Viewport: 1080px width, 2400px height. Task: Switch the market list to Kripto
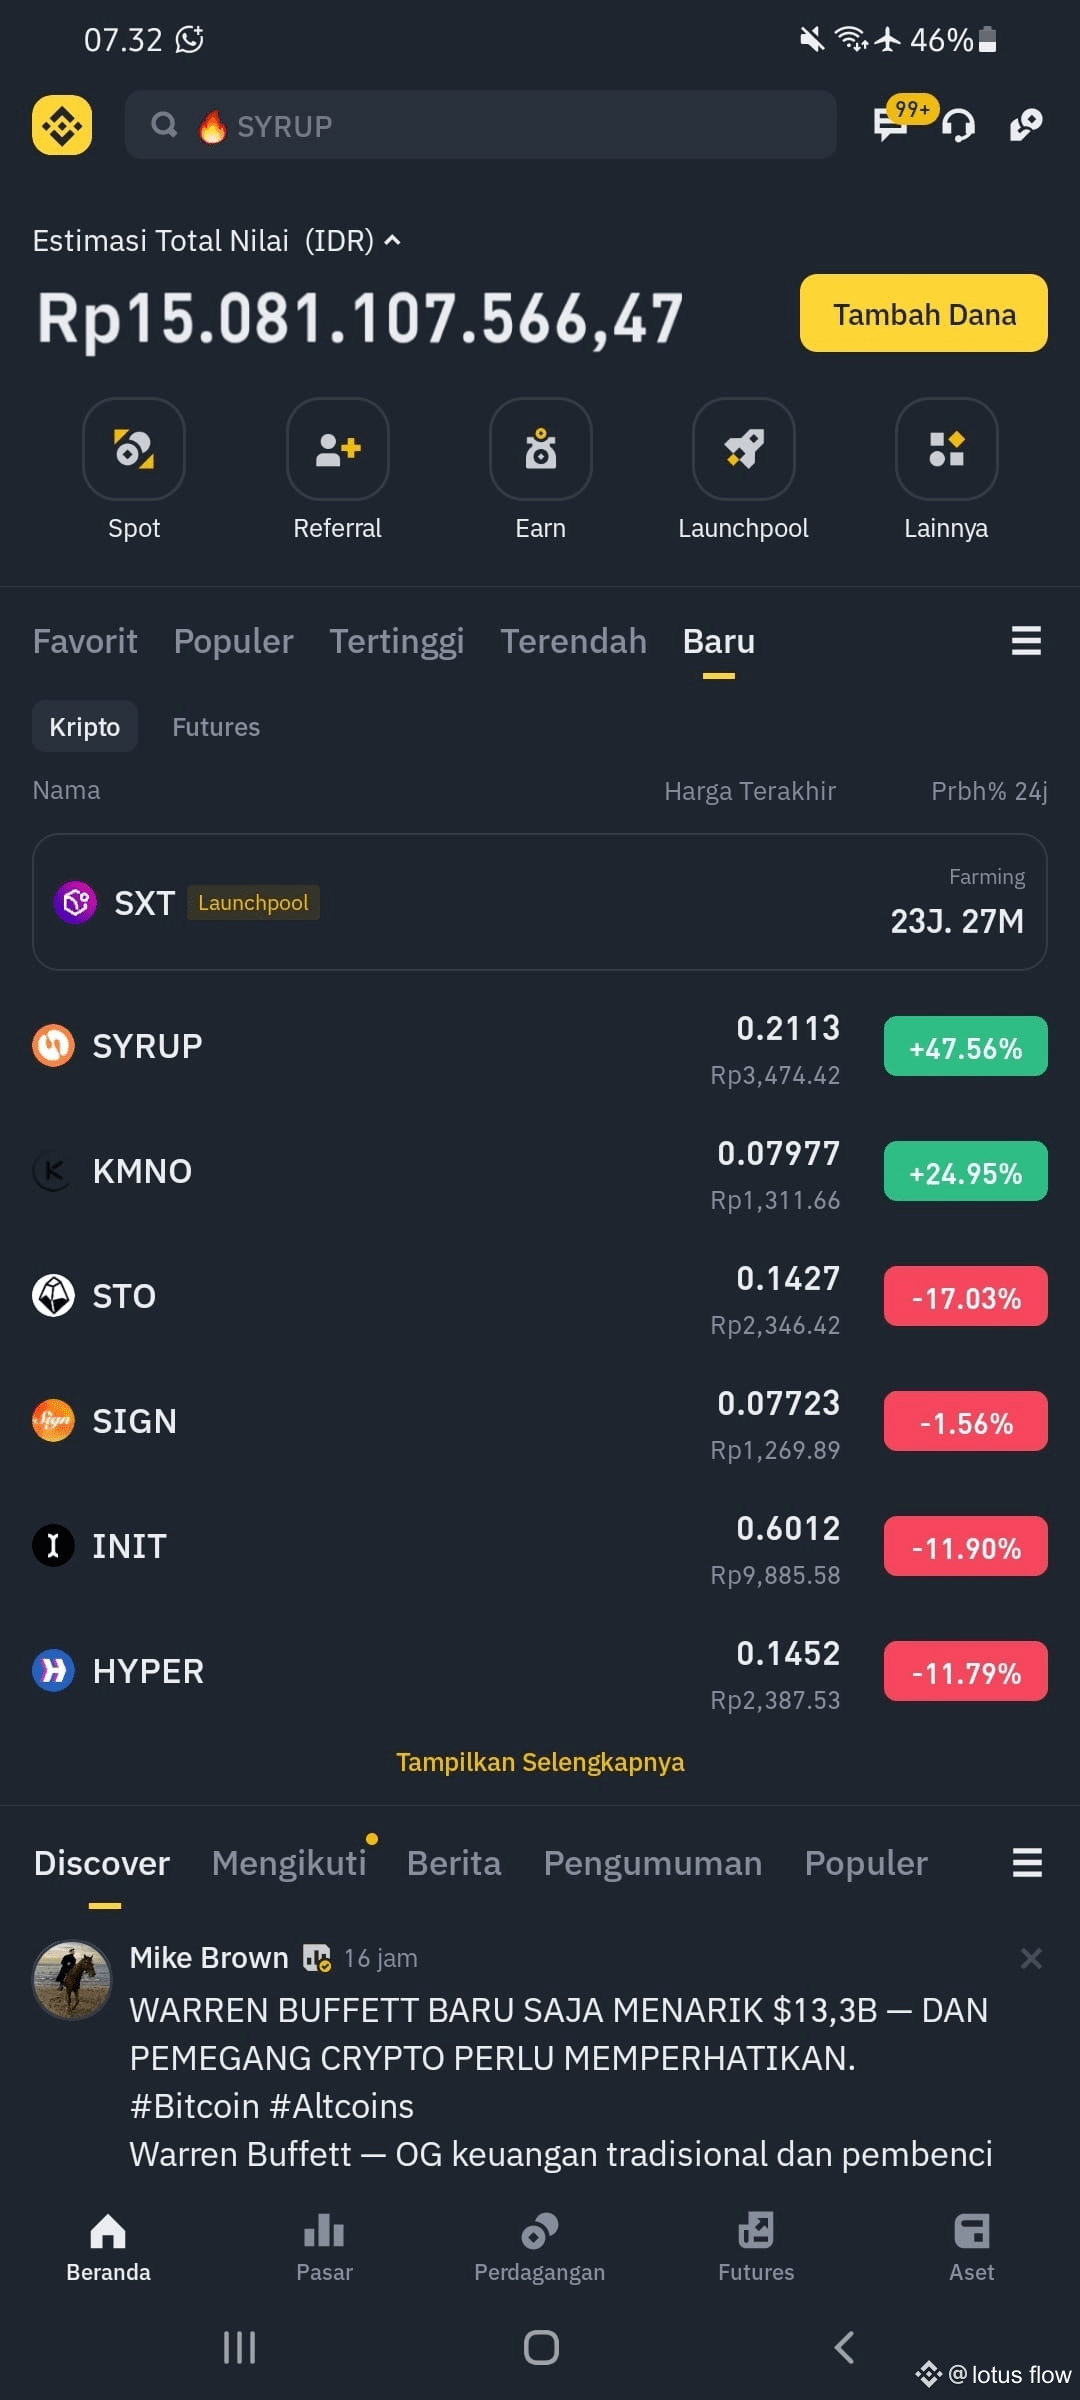pos(85,727)
